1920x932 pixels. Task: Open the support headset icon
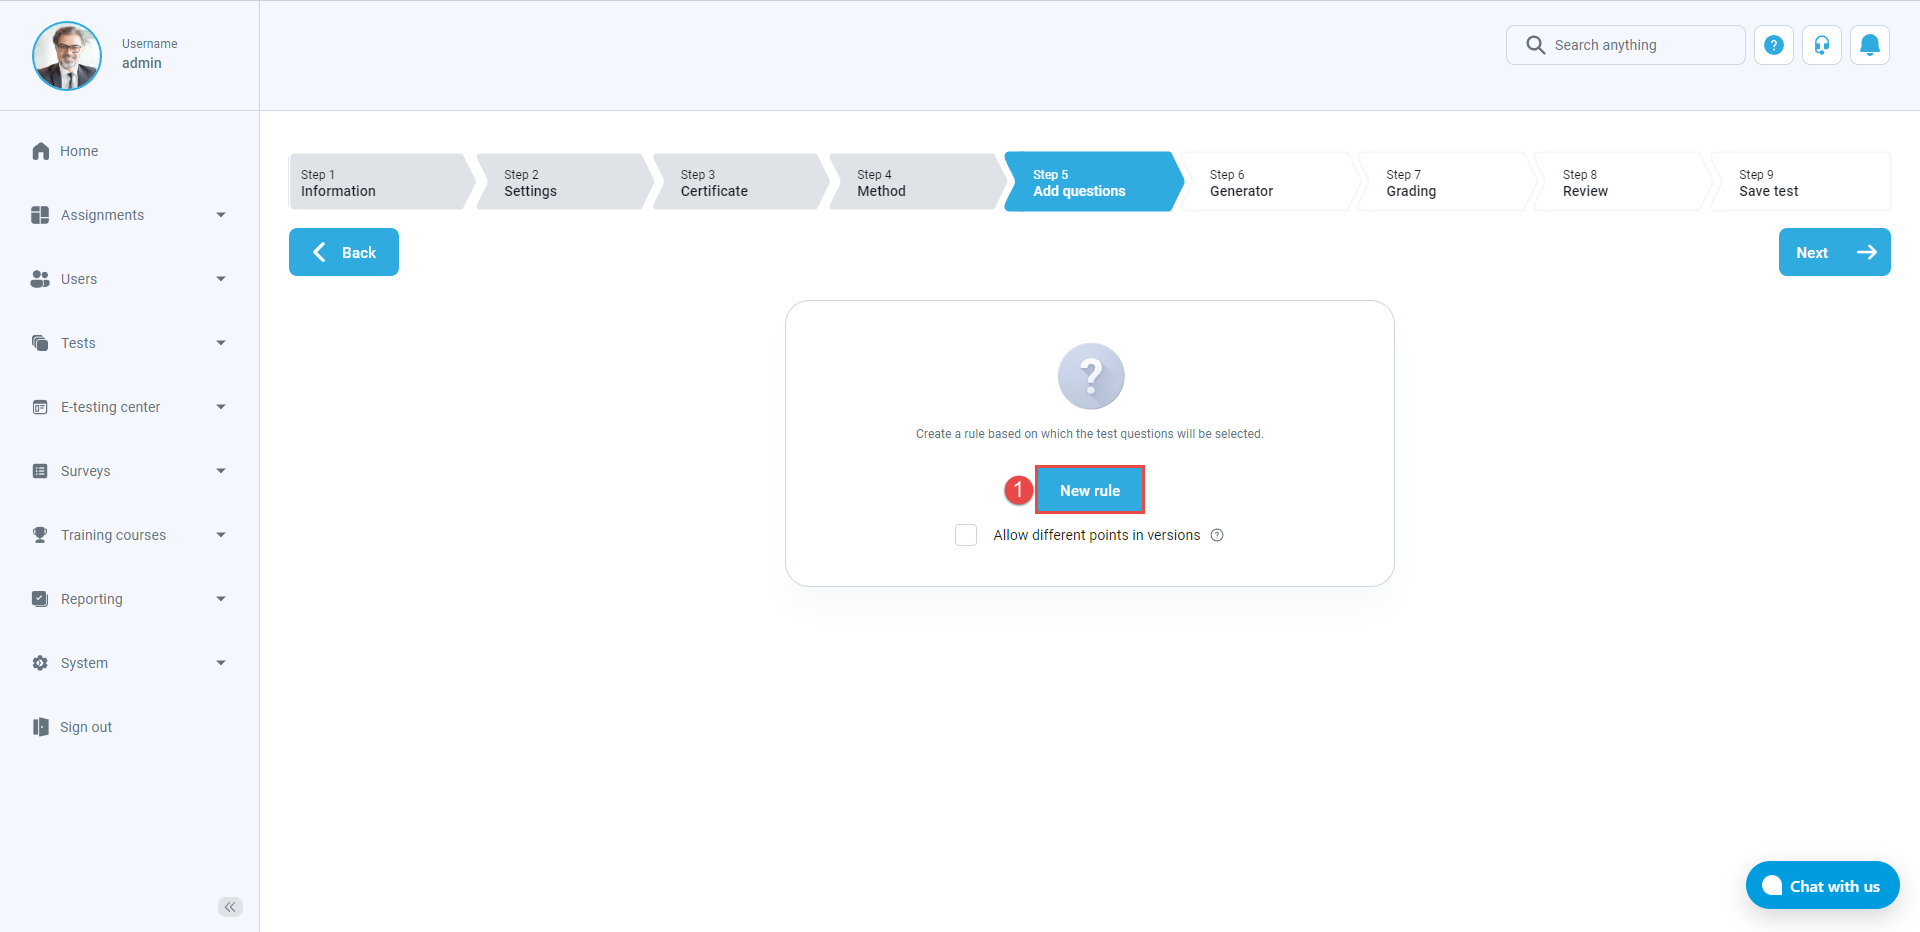pos(1821,45)
